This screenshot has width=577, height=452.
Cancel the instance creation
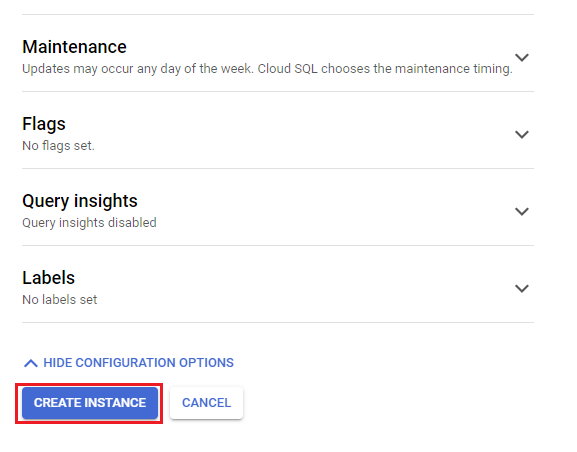206,403
